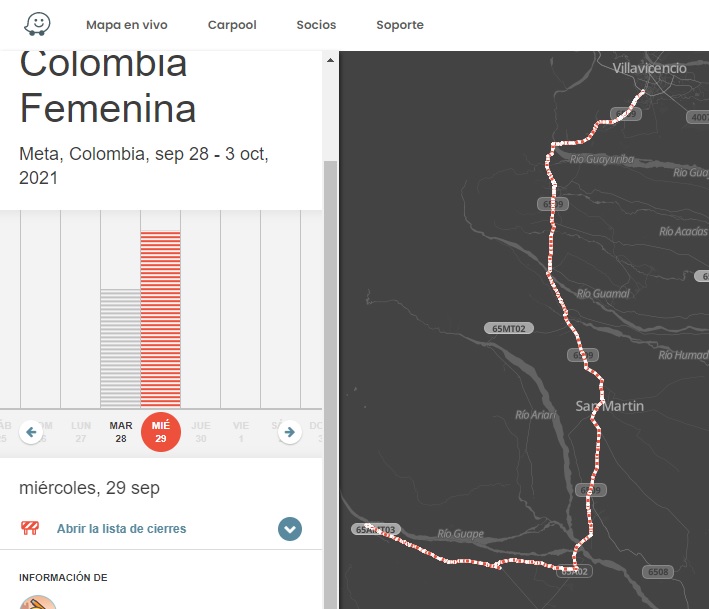Click the gray striped closures bar
The height and width of the screenshot is (609, 709).
[x=121, y=347]
